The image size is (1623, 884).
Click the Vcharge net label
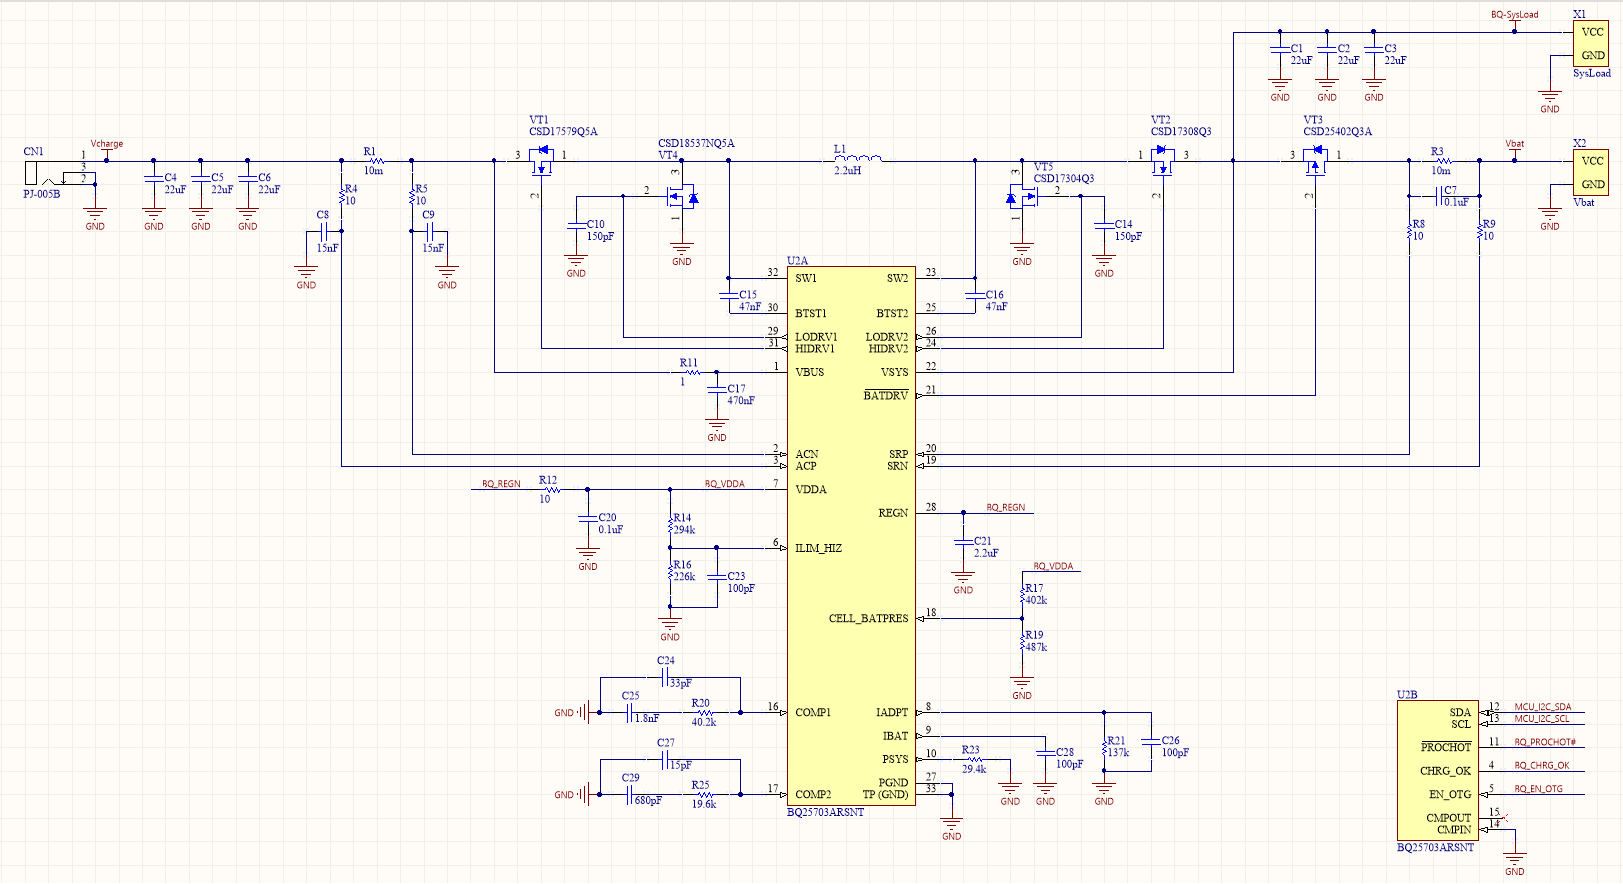point(107,144)
